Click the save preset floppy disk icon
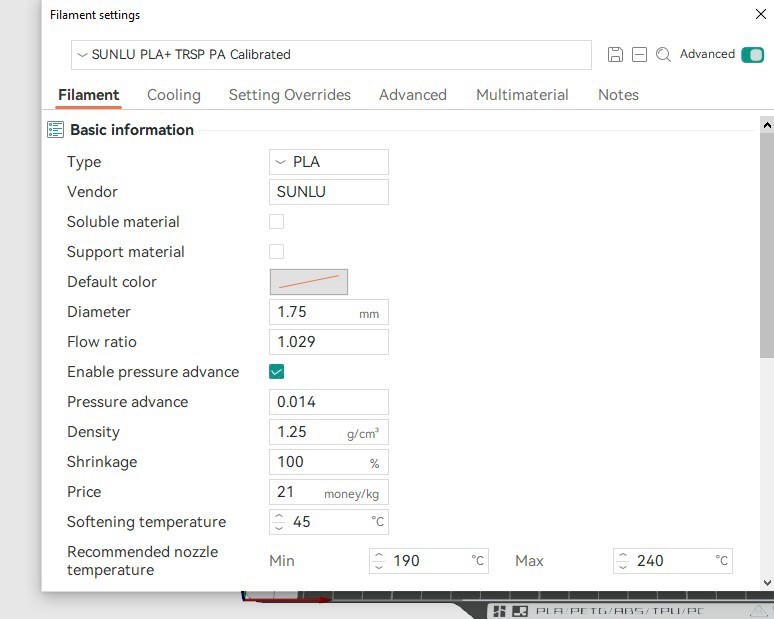Screen dimensions: 774x619 click(615, 55)
